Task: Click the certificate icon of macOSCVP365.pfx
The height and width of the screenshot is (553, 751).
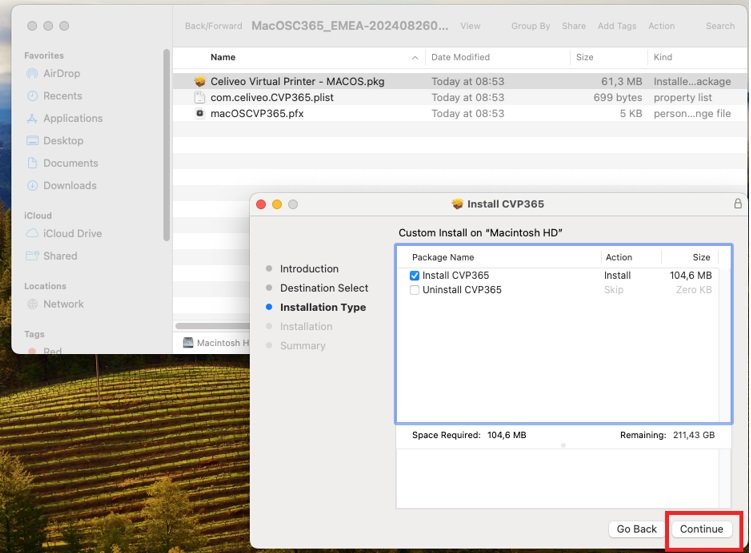Action: pyautogui.click(x=200, y=113)
